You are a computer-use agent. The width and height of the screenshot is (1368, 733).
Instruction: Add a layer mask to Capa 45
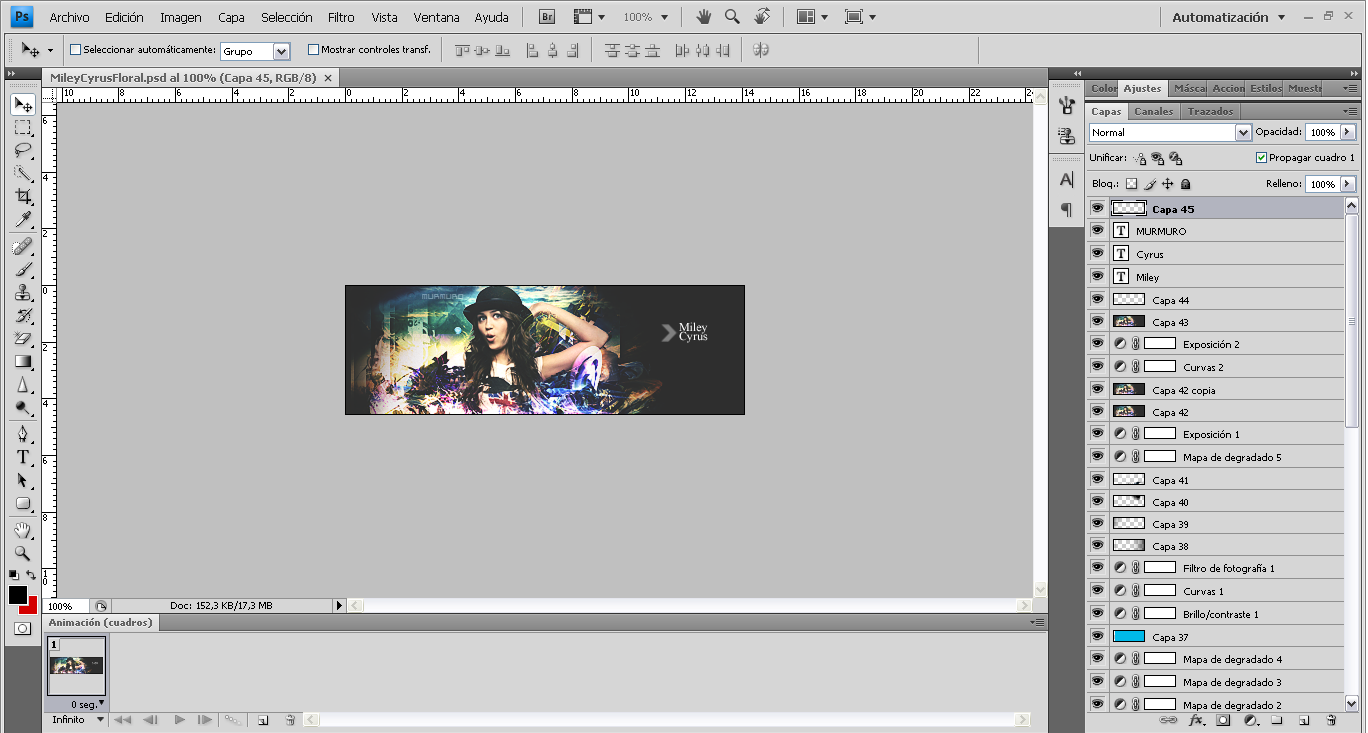(x=1223, y=720)
